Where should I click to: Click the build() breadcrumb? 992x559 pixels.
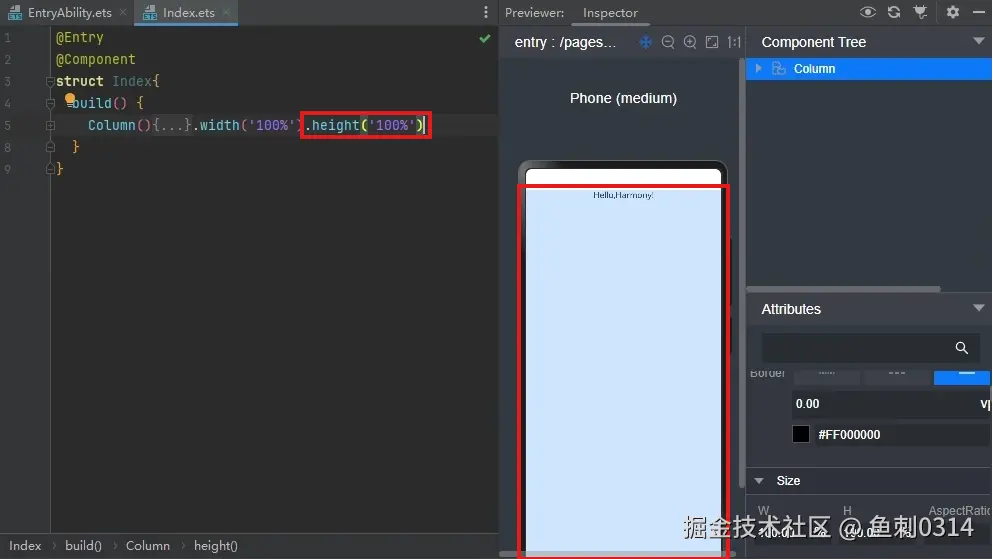coord(83,546)
